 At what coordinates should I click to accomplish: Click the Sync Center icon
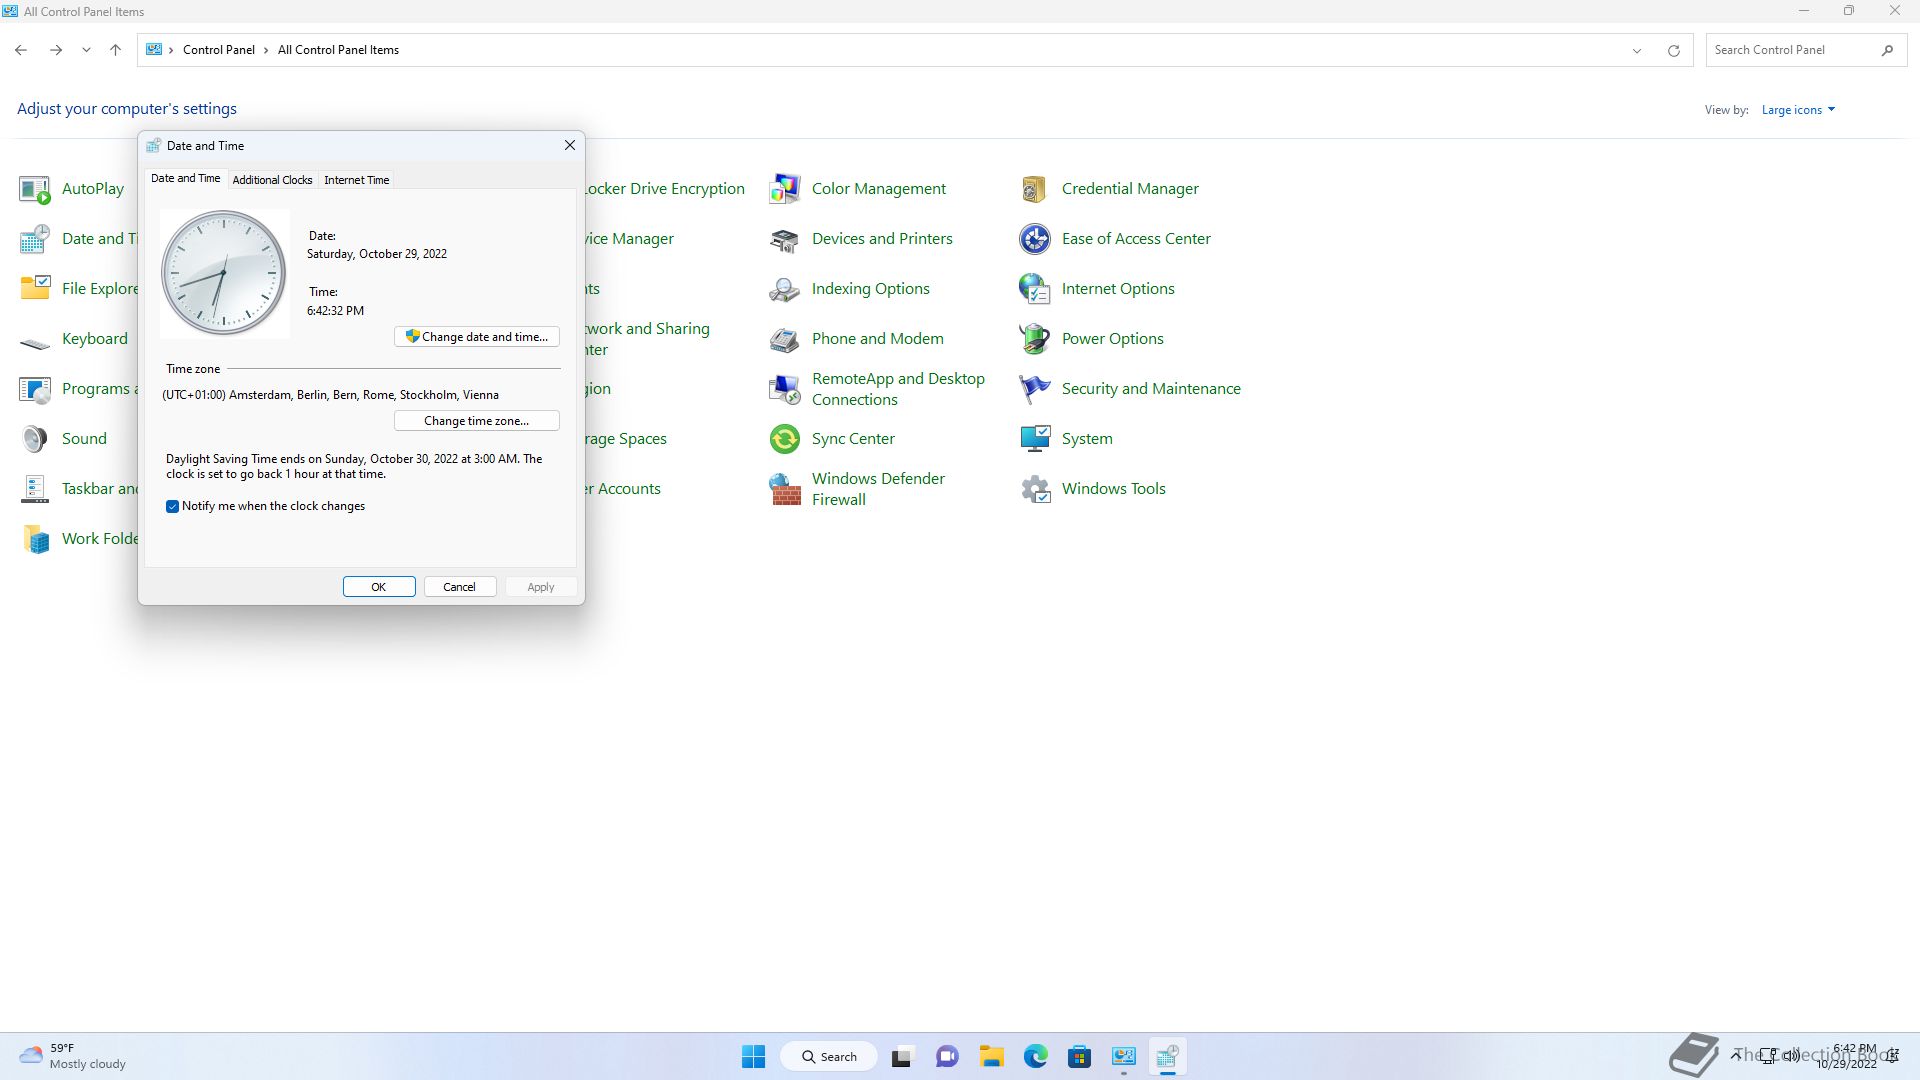[784, 439]
